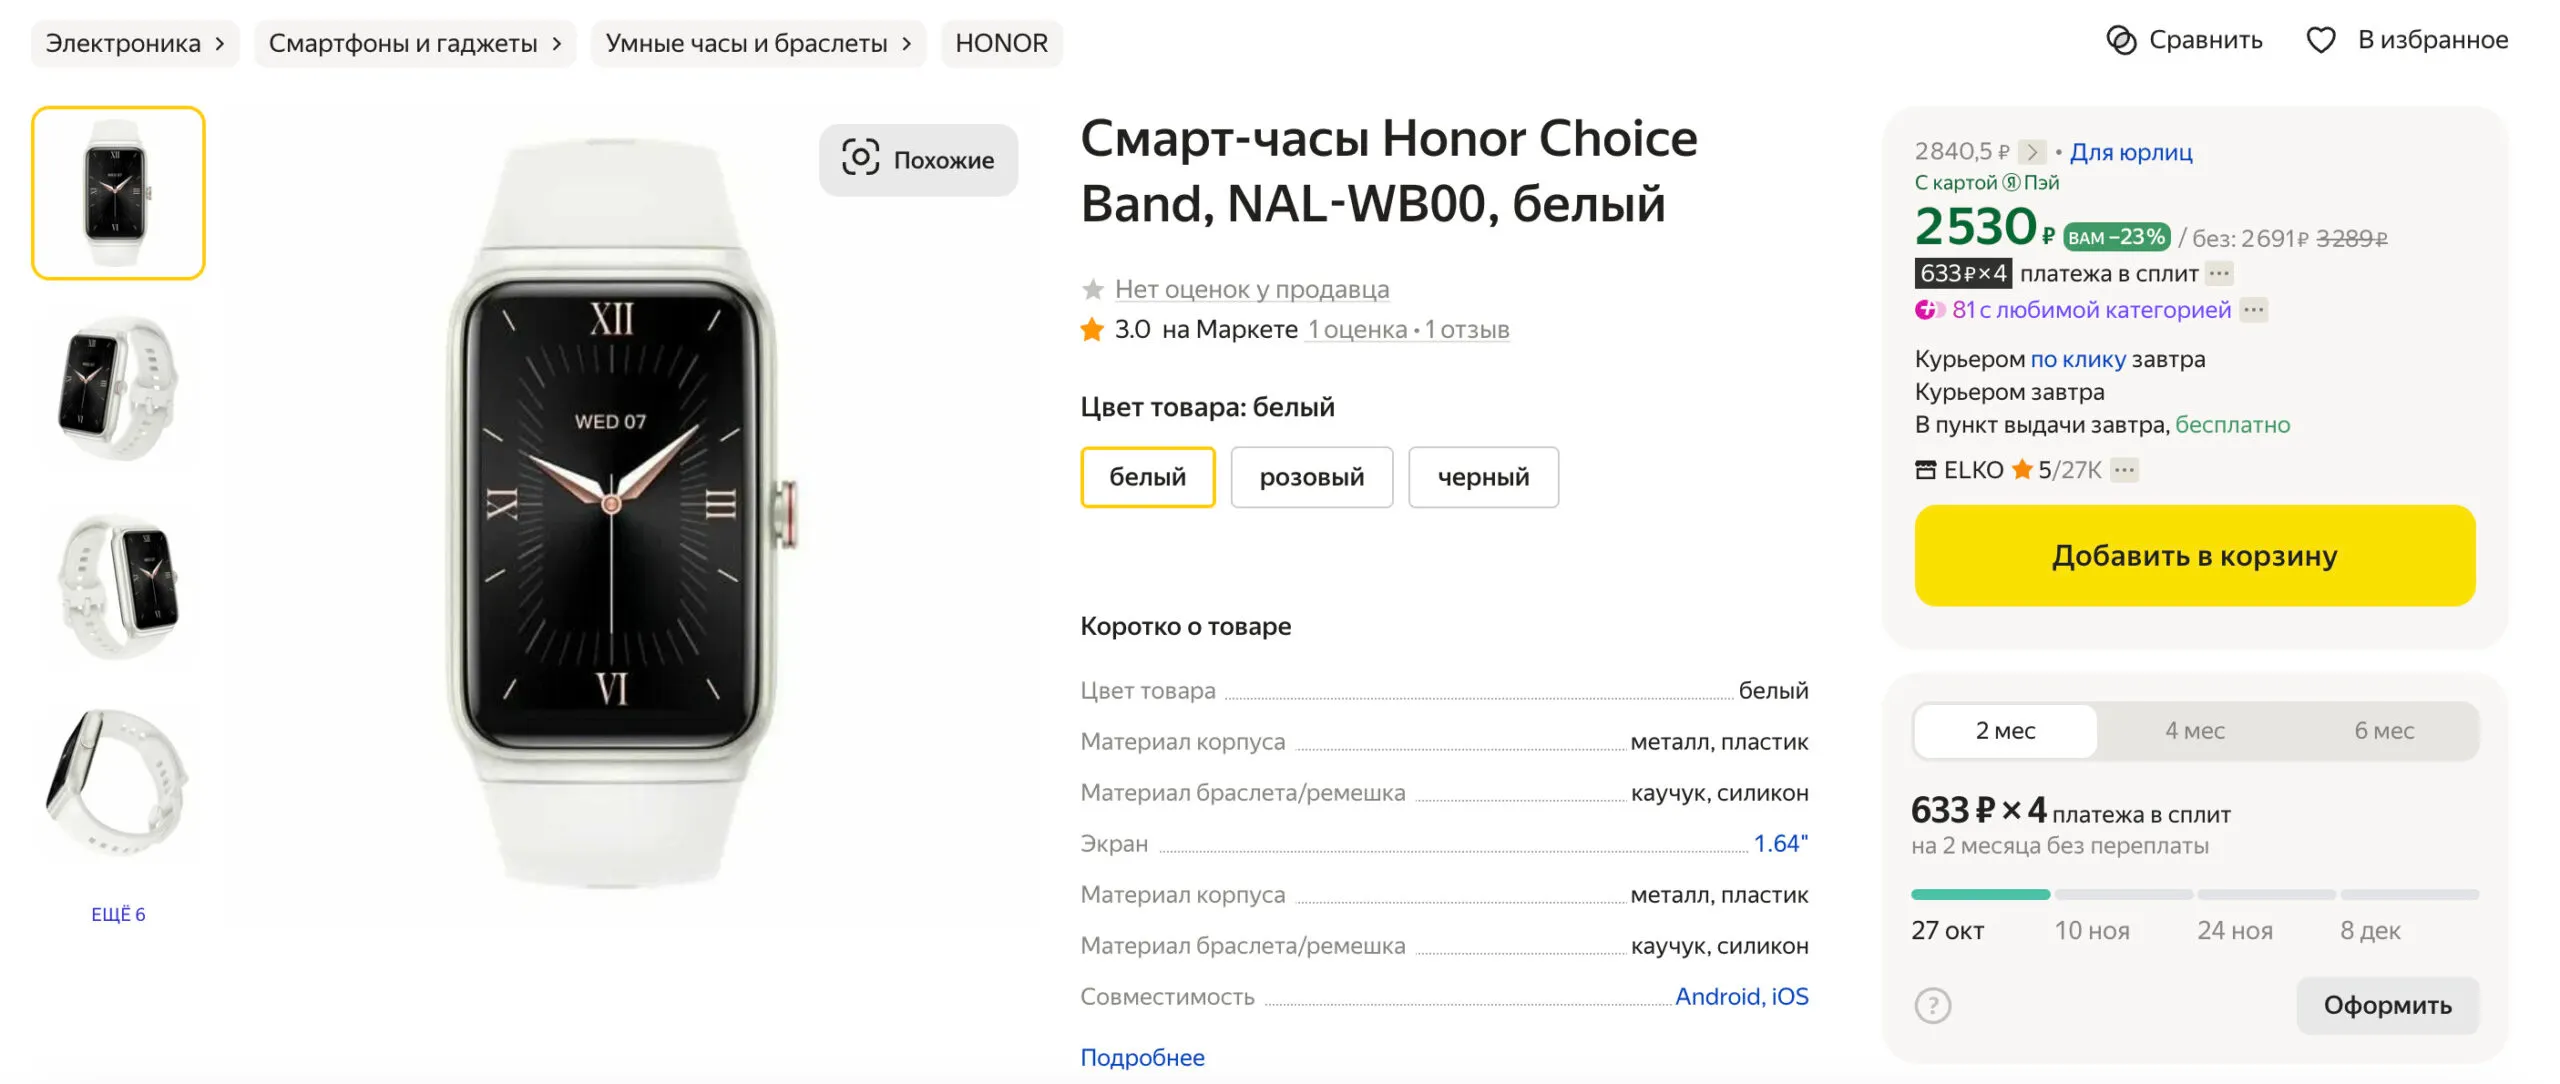Viewport: 2560px width, 1084px height.
Task: Select the черный color option
Action: pos(1483,477)
